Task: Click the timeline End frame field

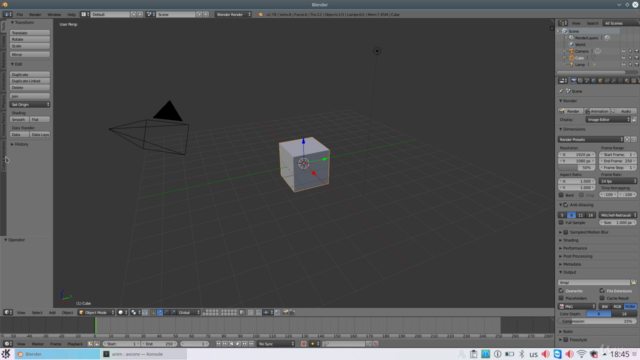Action: 160,344
